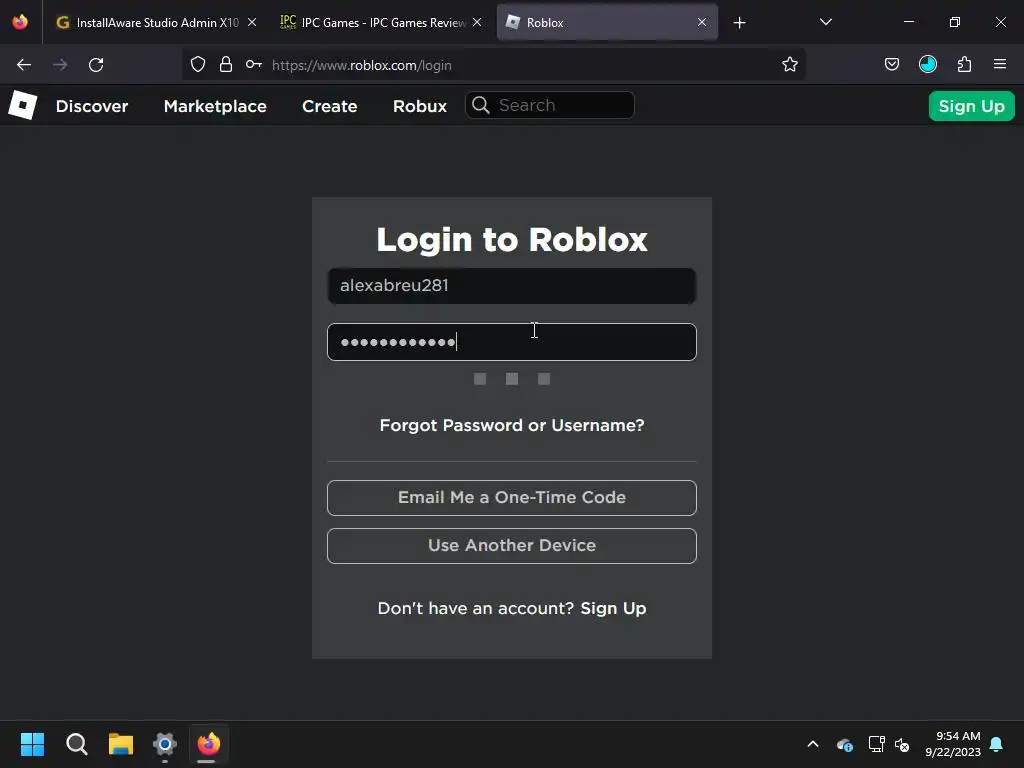Click the Roblox logo home icon
This screenshot has height=768, width=1024.
[23, 105]
